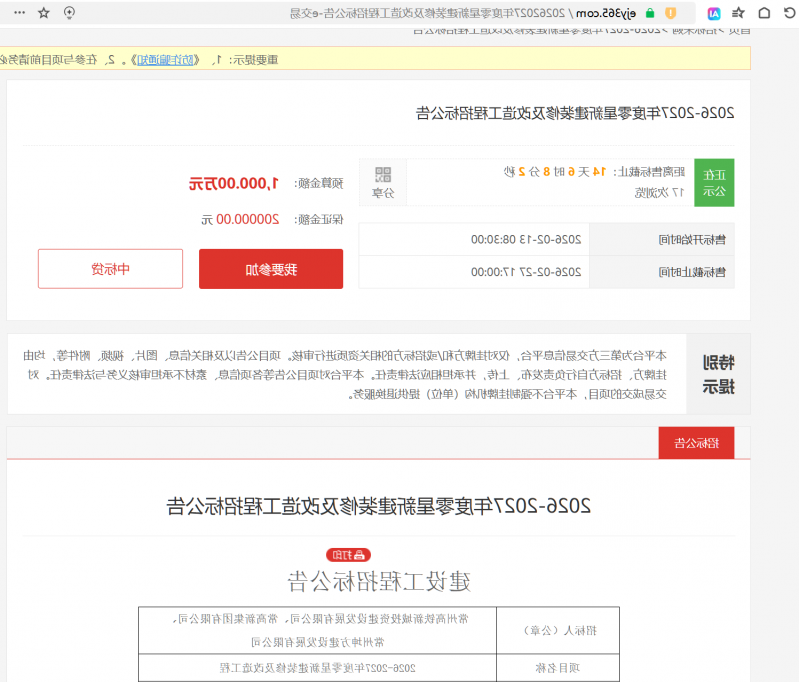Click the 售标截止时间 label cell

(x=661, y=272)
